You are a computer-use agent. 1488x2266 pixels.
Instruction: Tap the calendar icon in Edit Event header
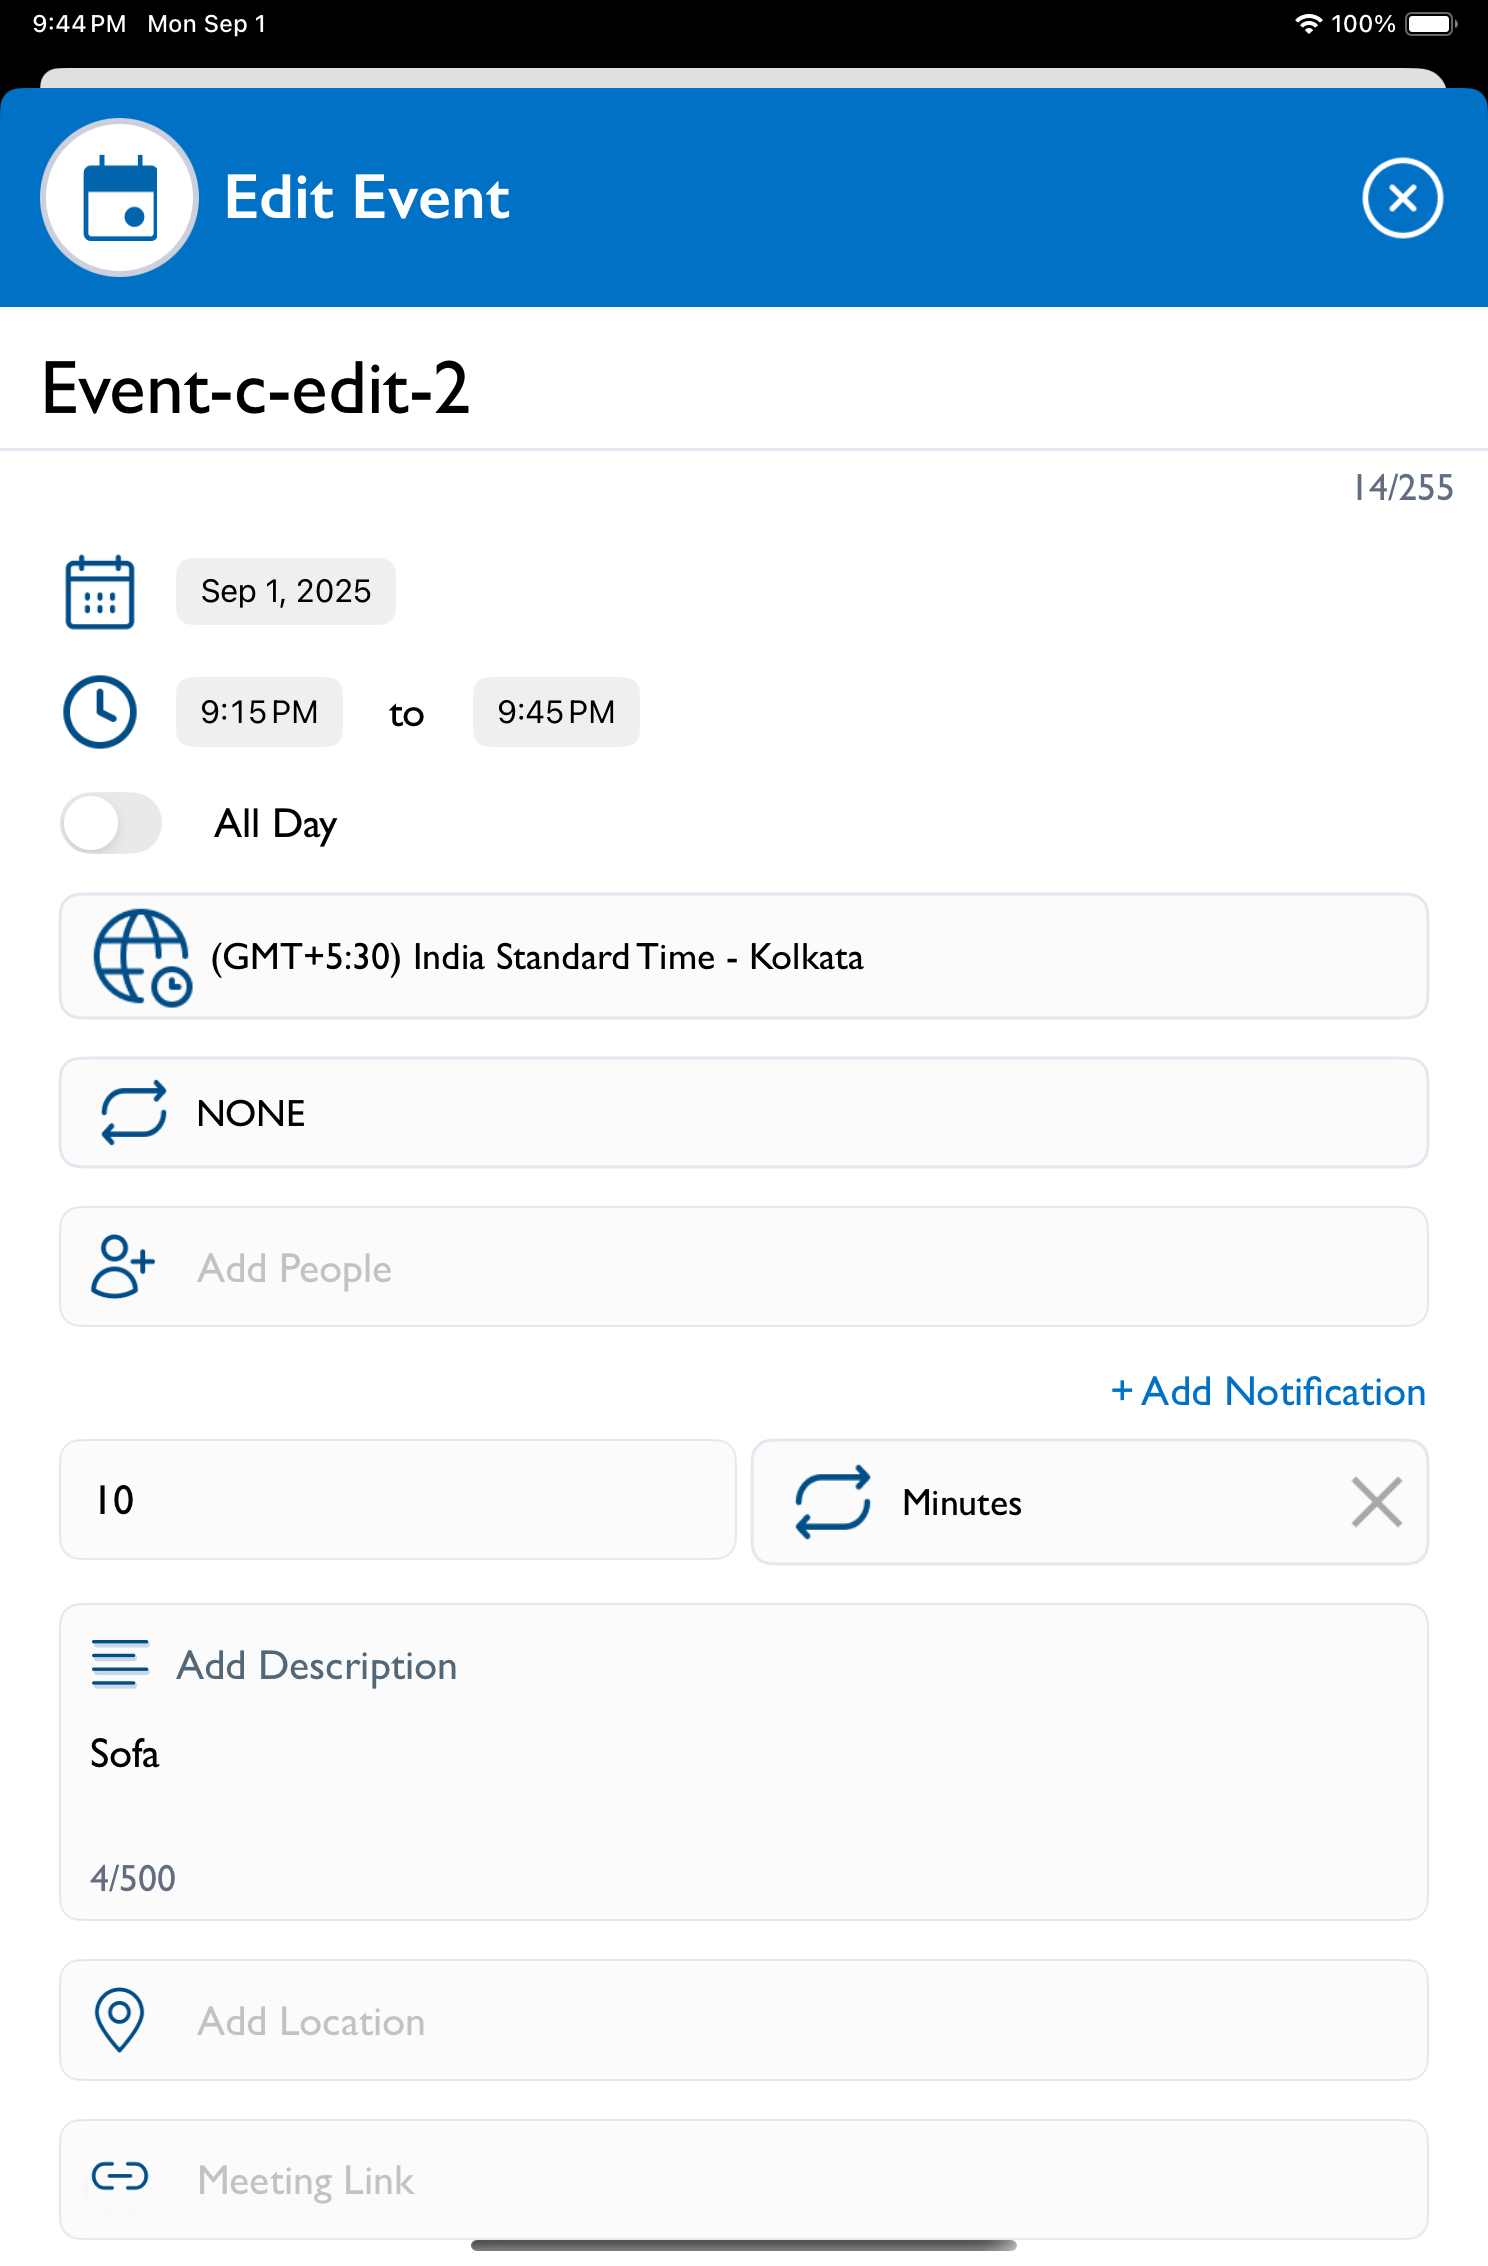point(120,198)
